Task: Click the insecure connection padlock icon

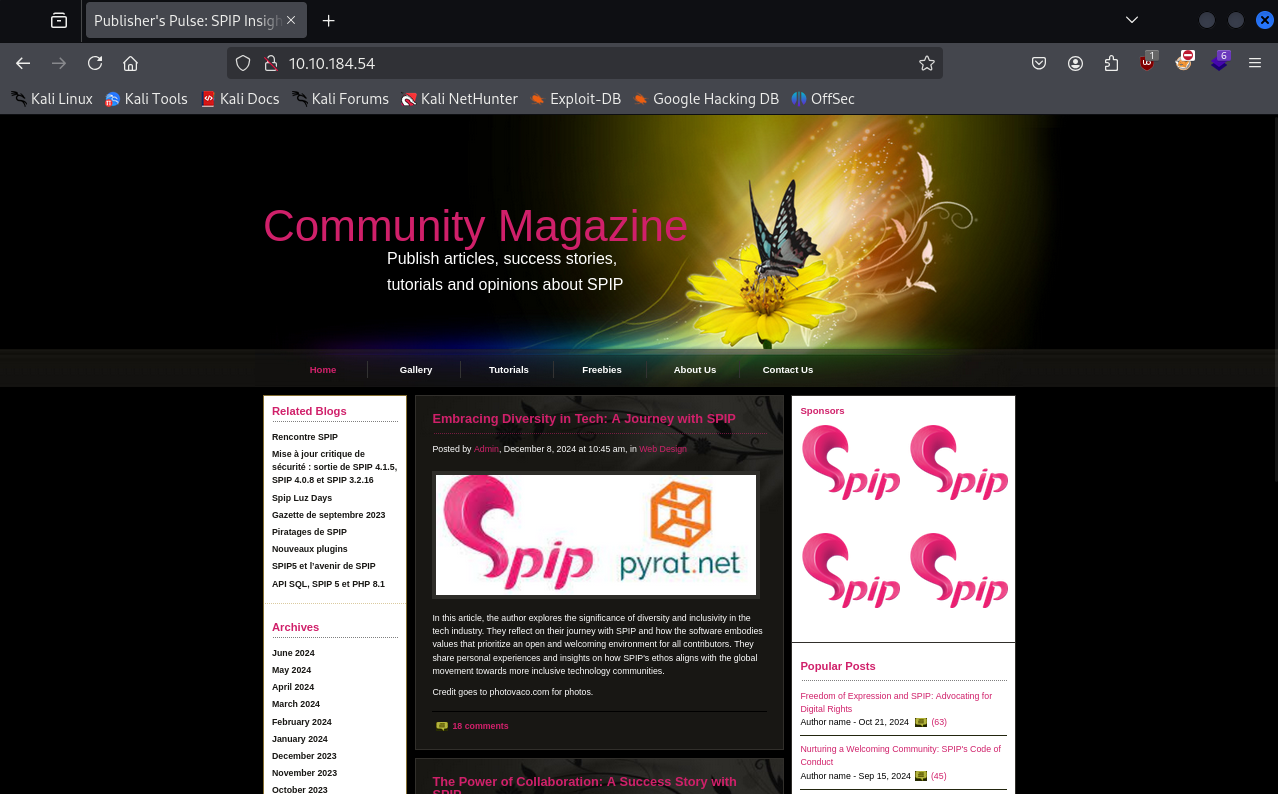Action: (x=269, y=63)
